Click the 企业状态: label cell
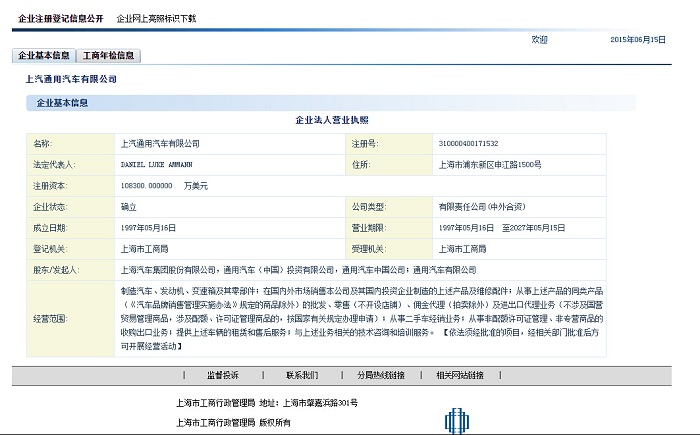Screen dimensions: 700x435 (x=71, y=207)
